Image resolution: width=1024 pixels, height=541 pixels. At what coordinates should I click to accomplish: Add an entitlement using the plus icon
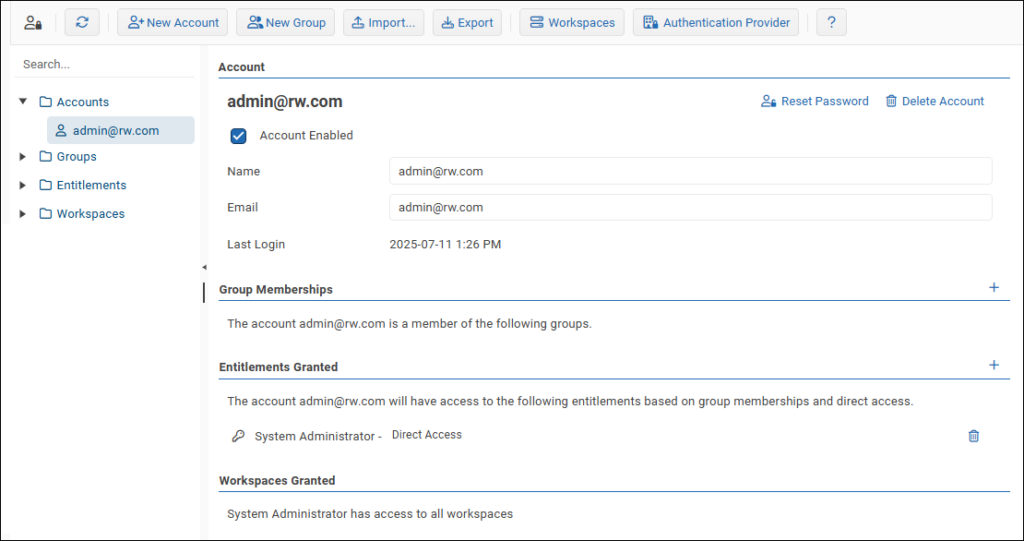[993, 366]
